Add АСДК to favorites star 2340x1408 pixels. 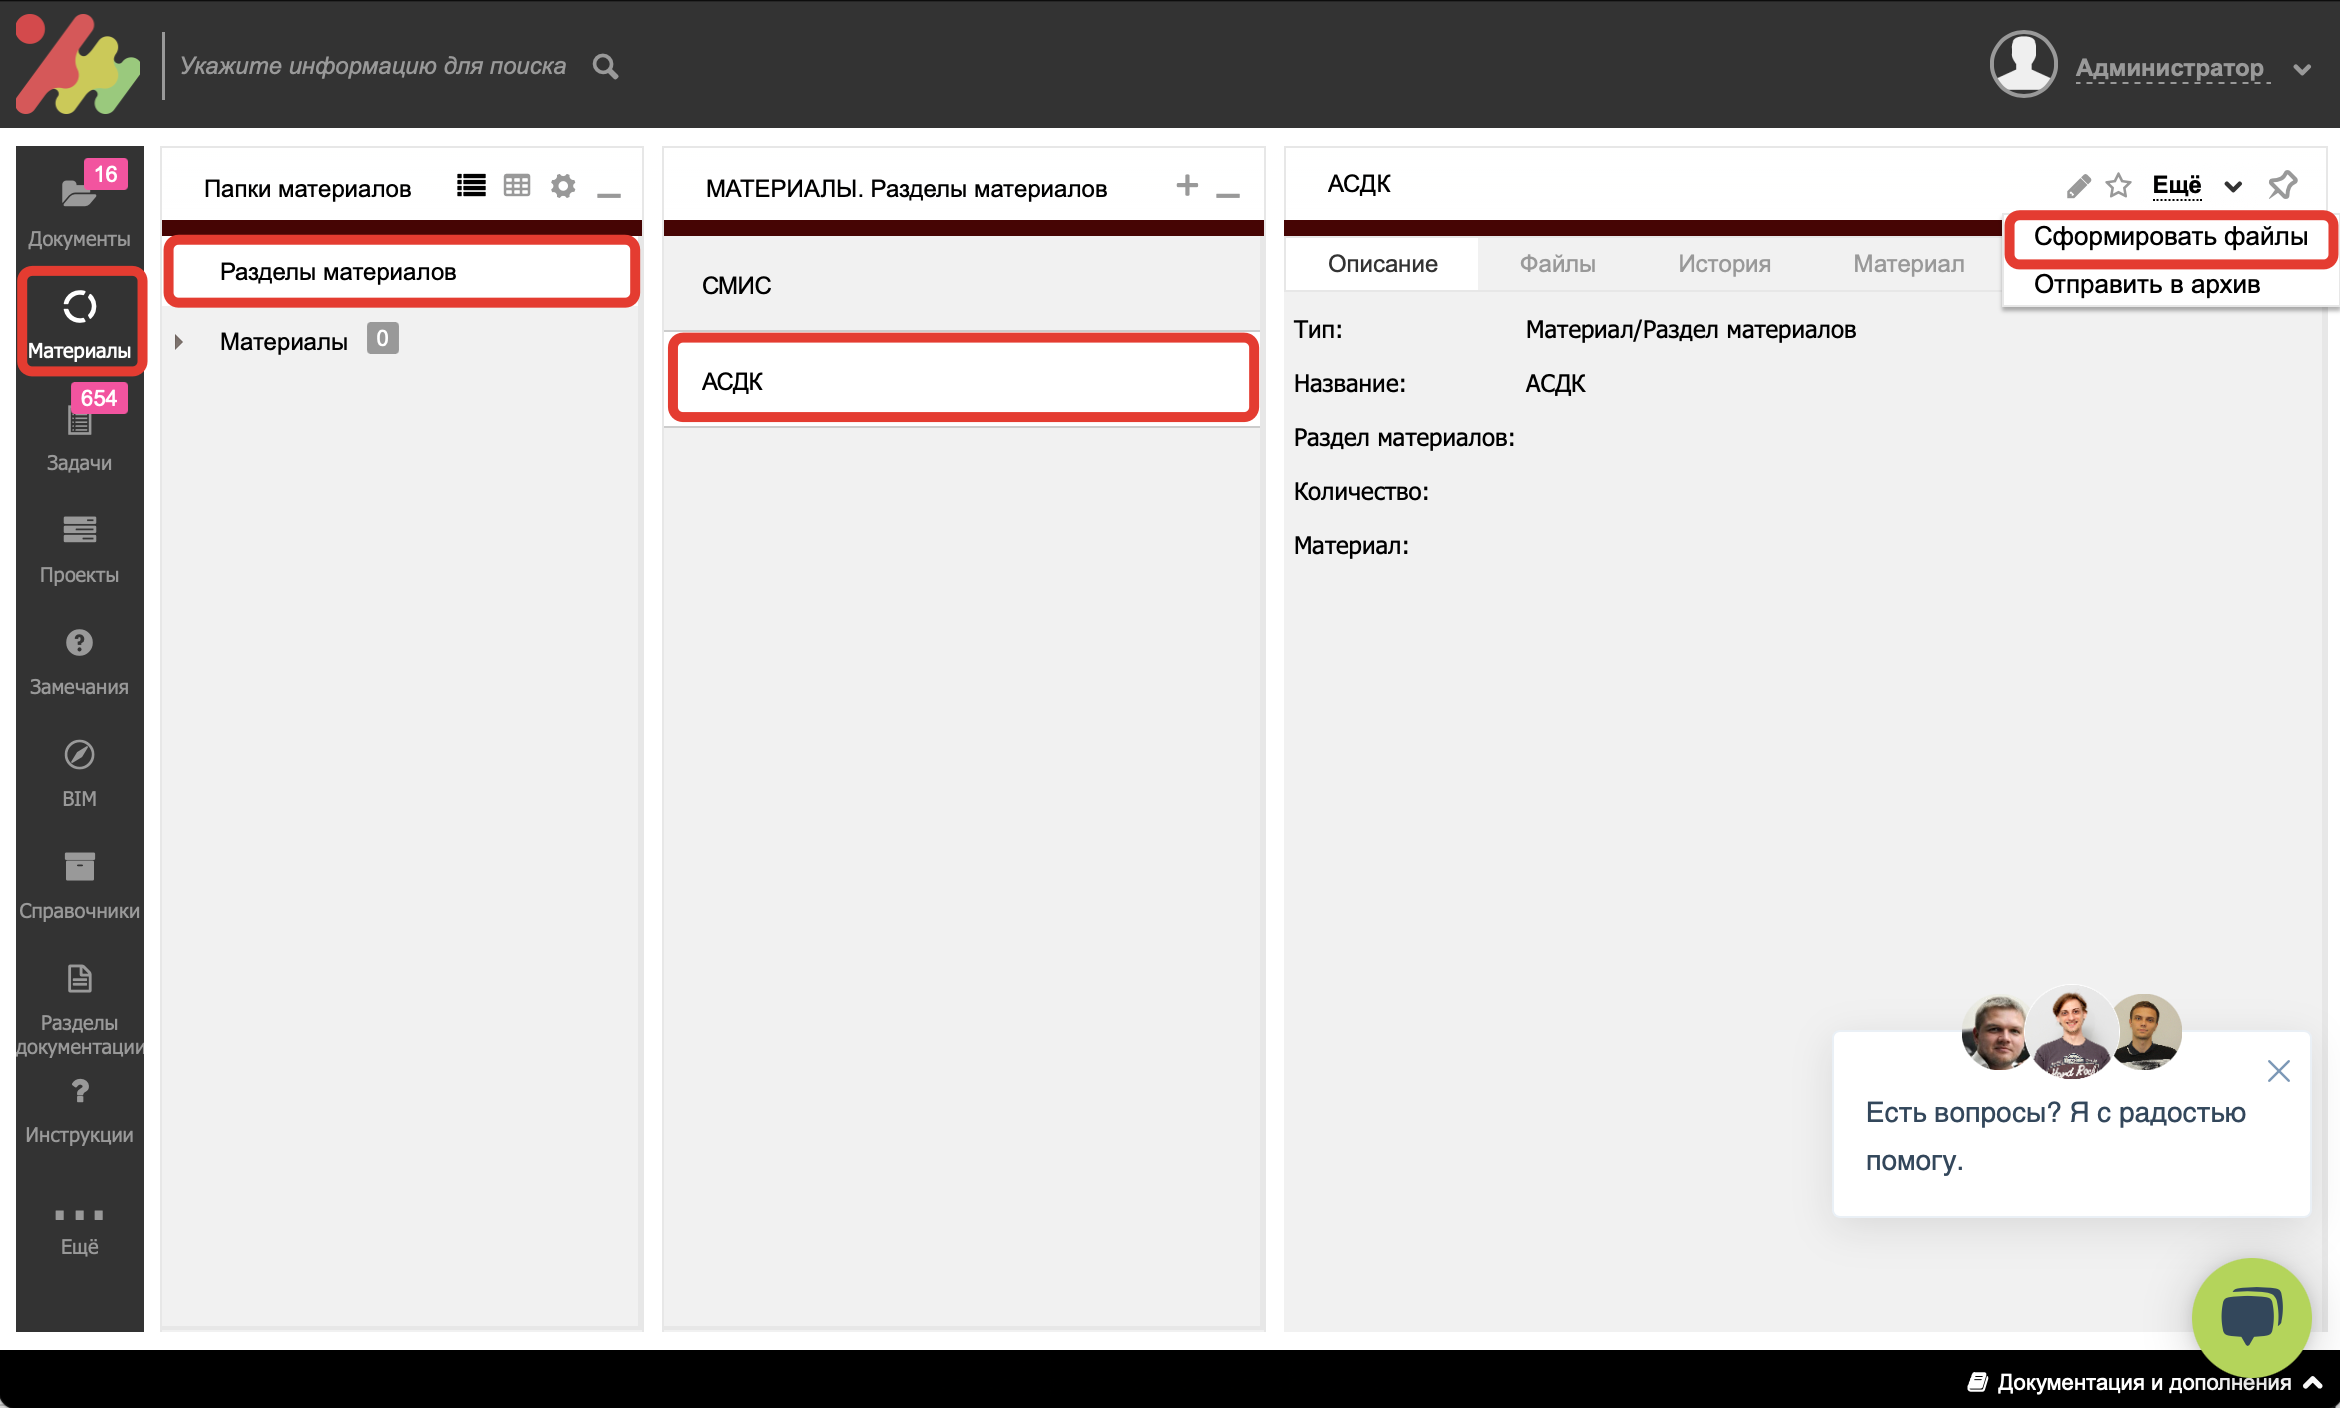coord(2118,186)
